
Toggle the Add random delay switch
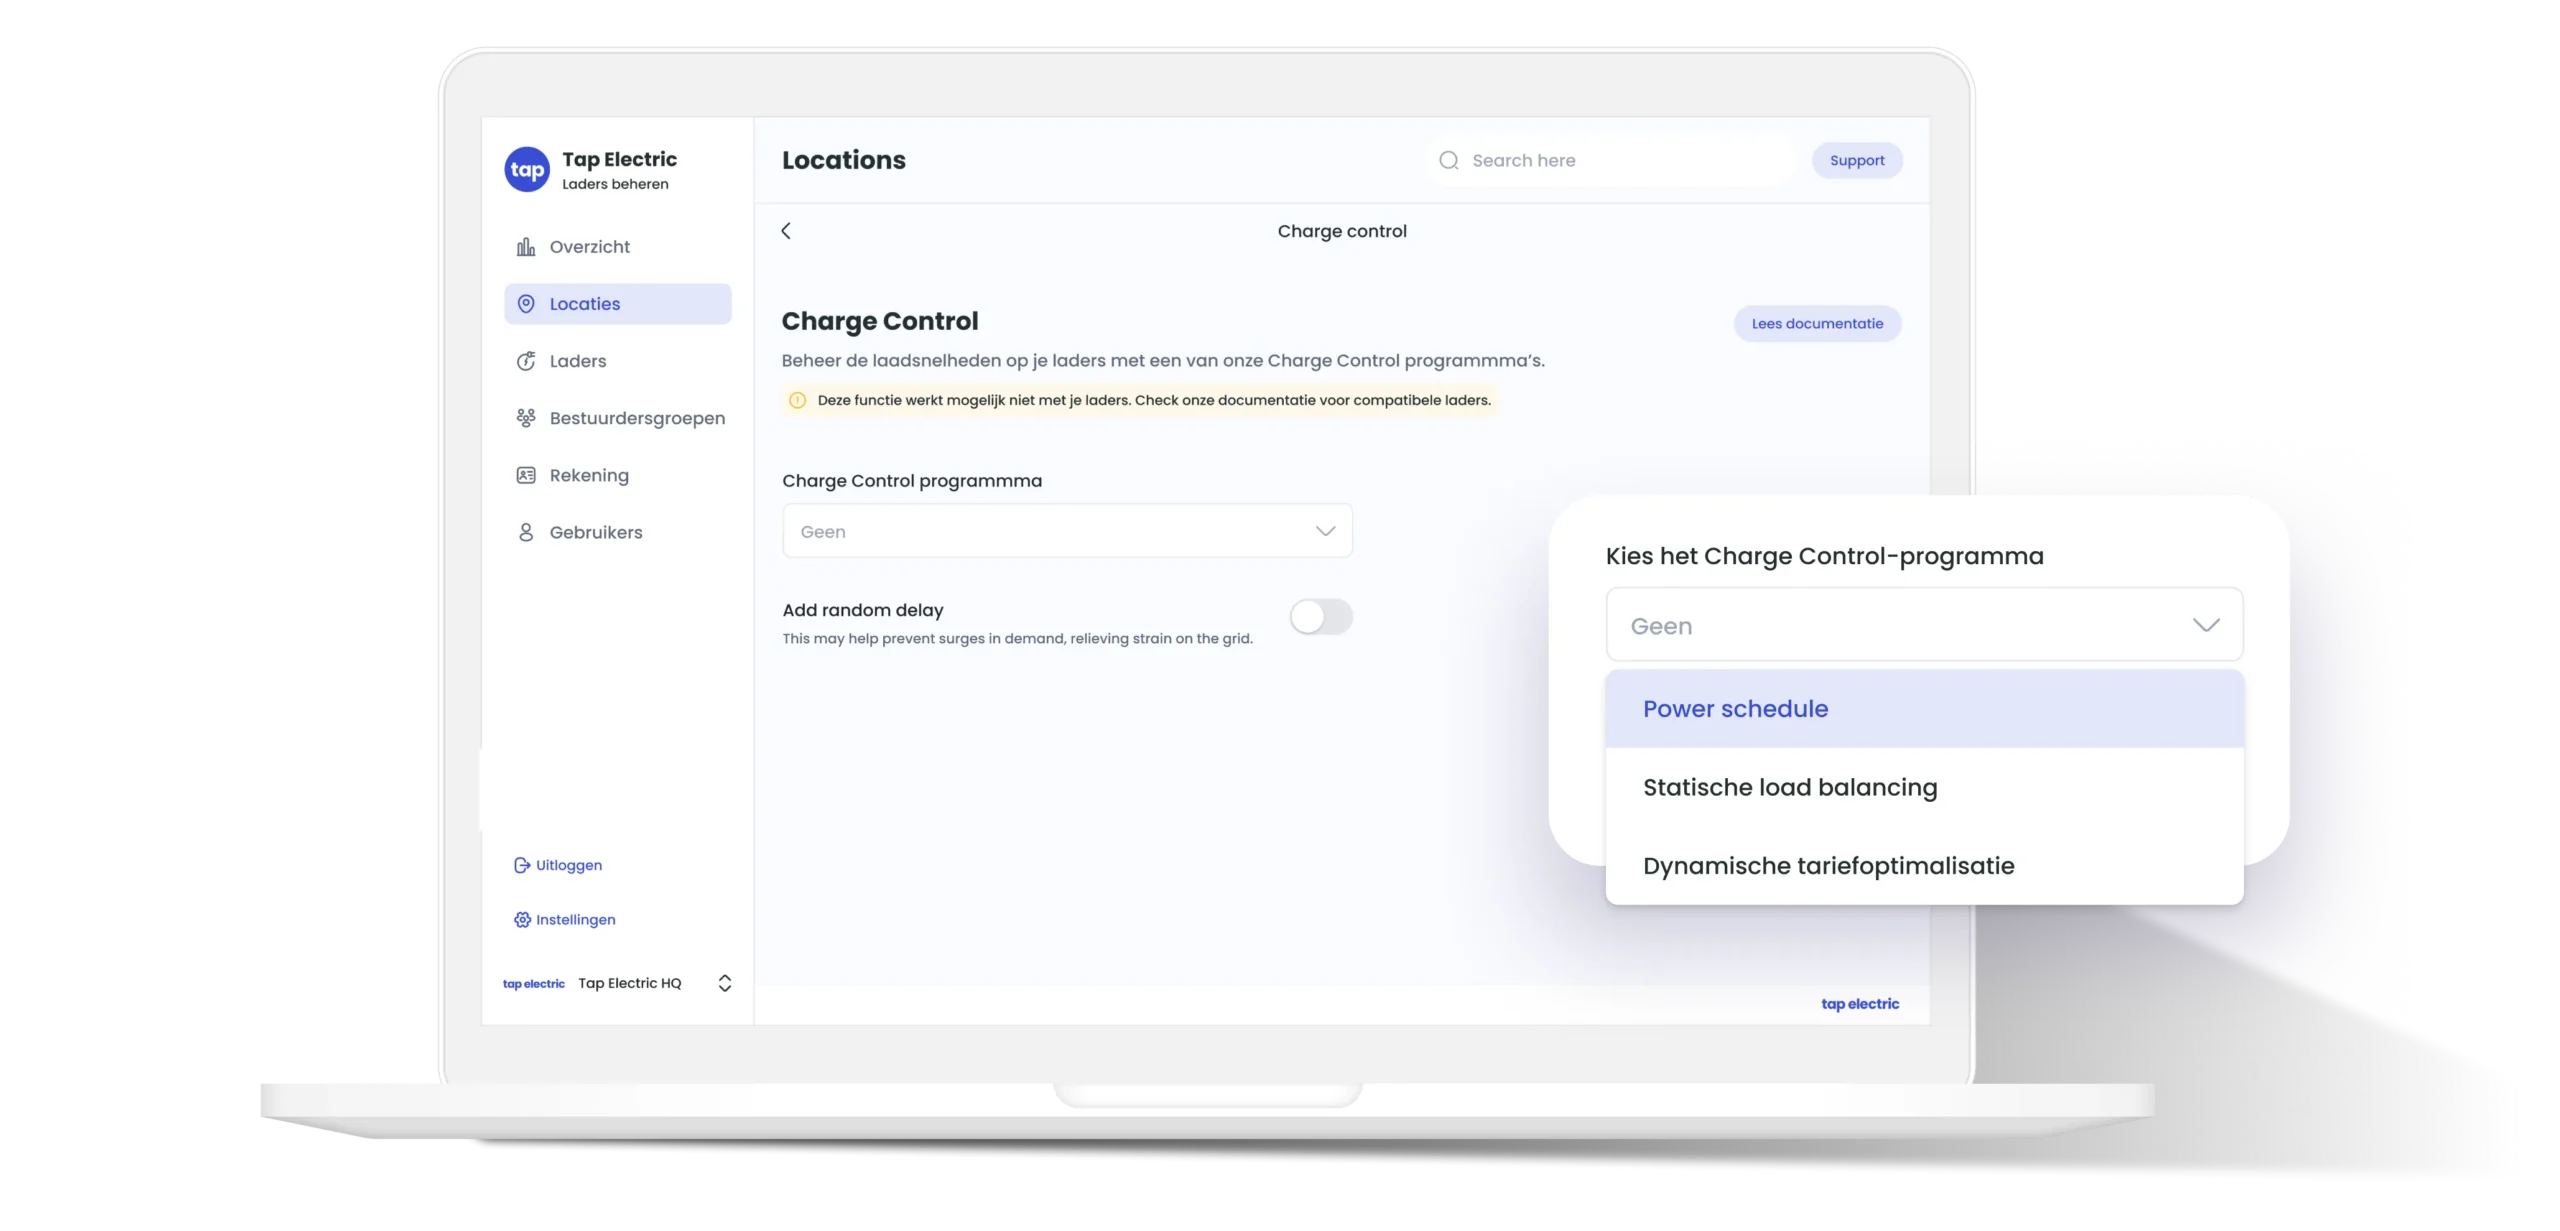pyautogui.click(x=1320, y=617)
